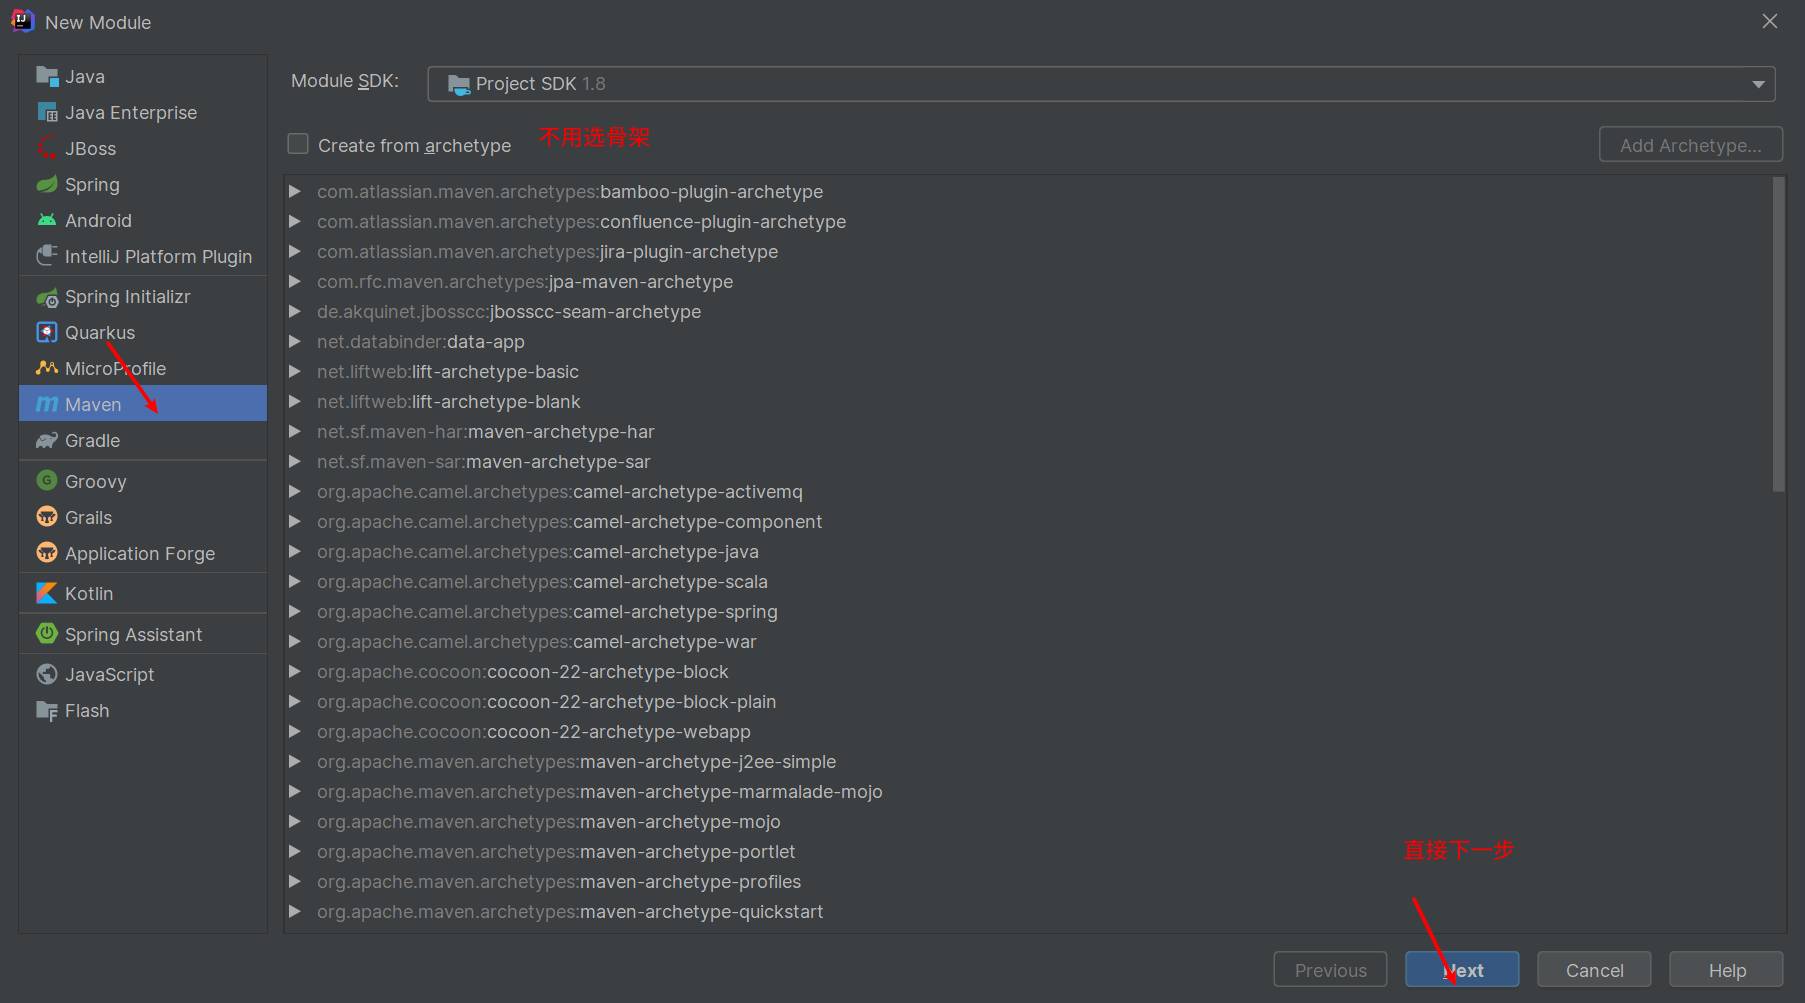Open the Module SDK dropdown
1805x1003 pixels.
coord(1101,84)
